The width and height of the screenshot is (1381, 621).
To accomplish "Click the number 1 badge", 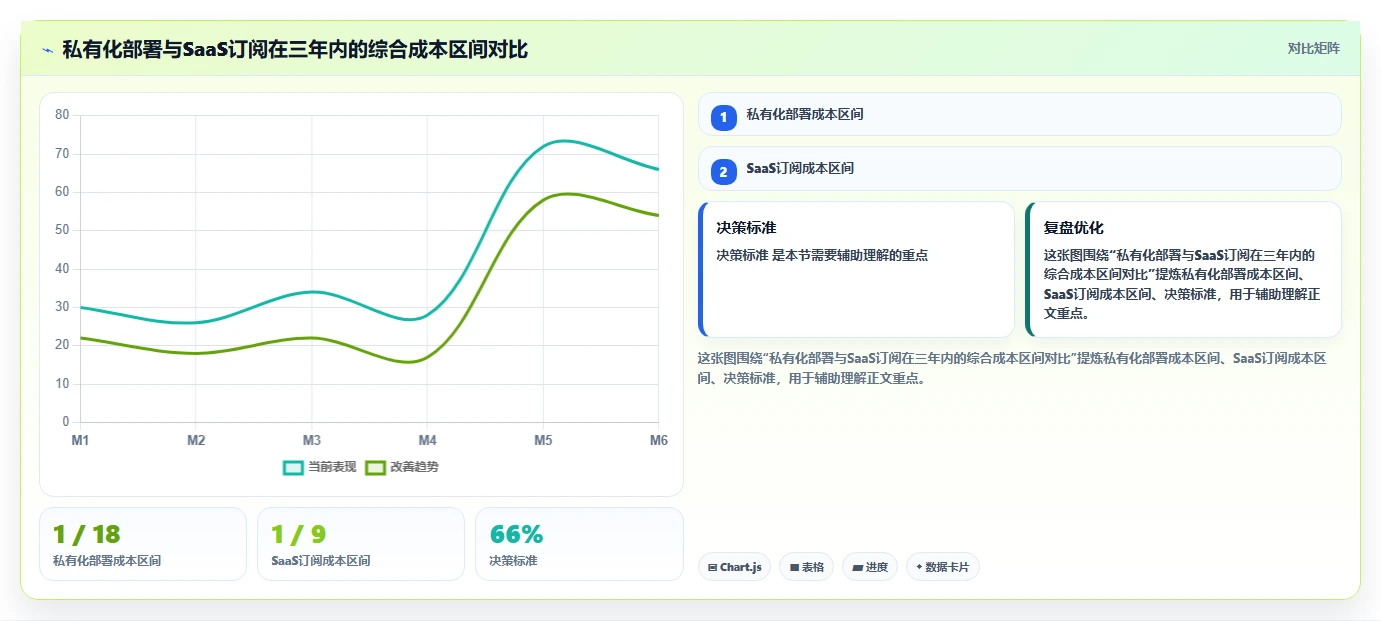I will pyautogui.click(x=723, y=117).
